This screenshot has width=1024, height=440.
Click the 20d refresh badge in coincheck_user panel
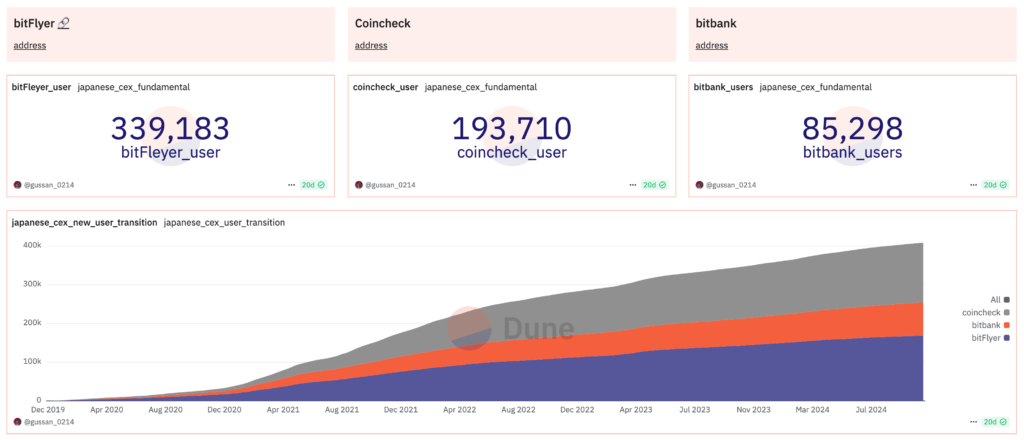coord(656,185)
